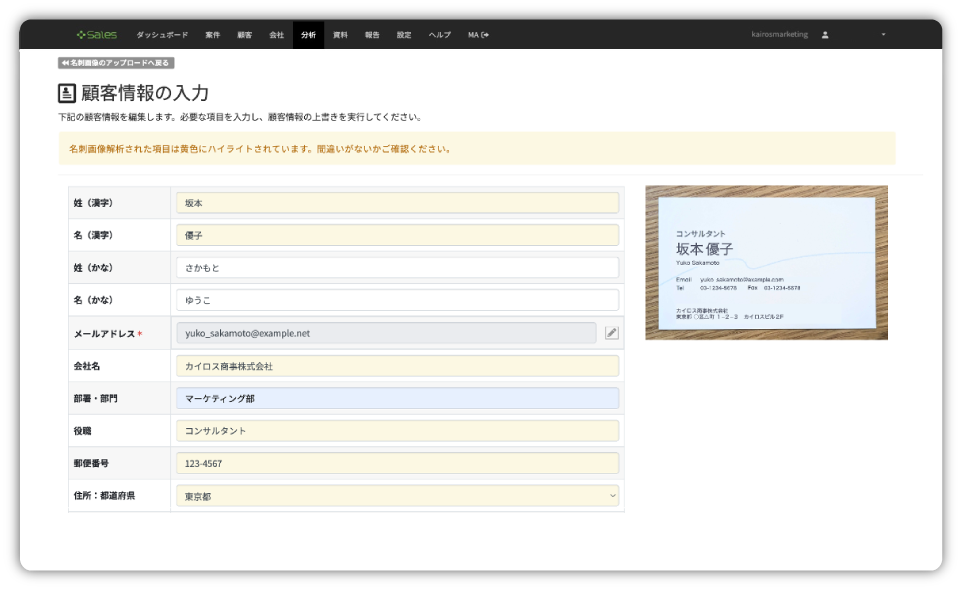Expand the account caret menu at top right
The image size is (960, 596).
click(883, 35)
